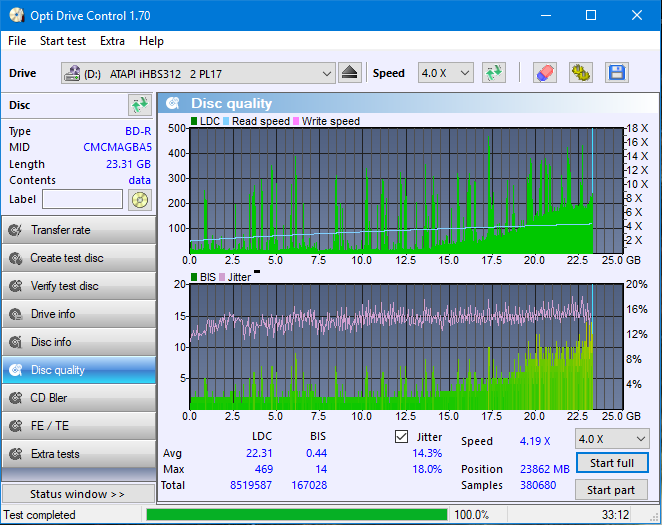
Task: Click the Disc quality header disc icon
Action: tap(173, 103)
